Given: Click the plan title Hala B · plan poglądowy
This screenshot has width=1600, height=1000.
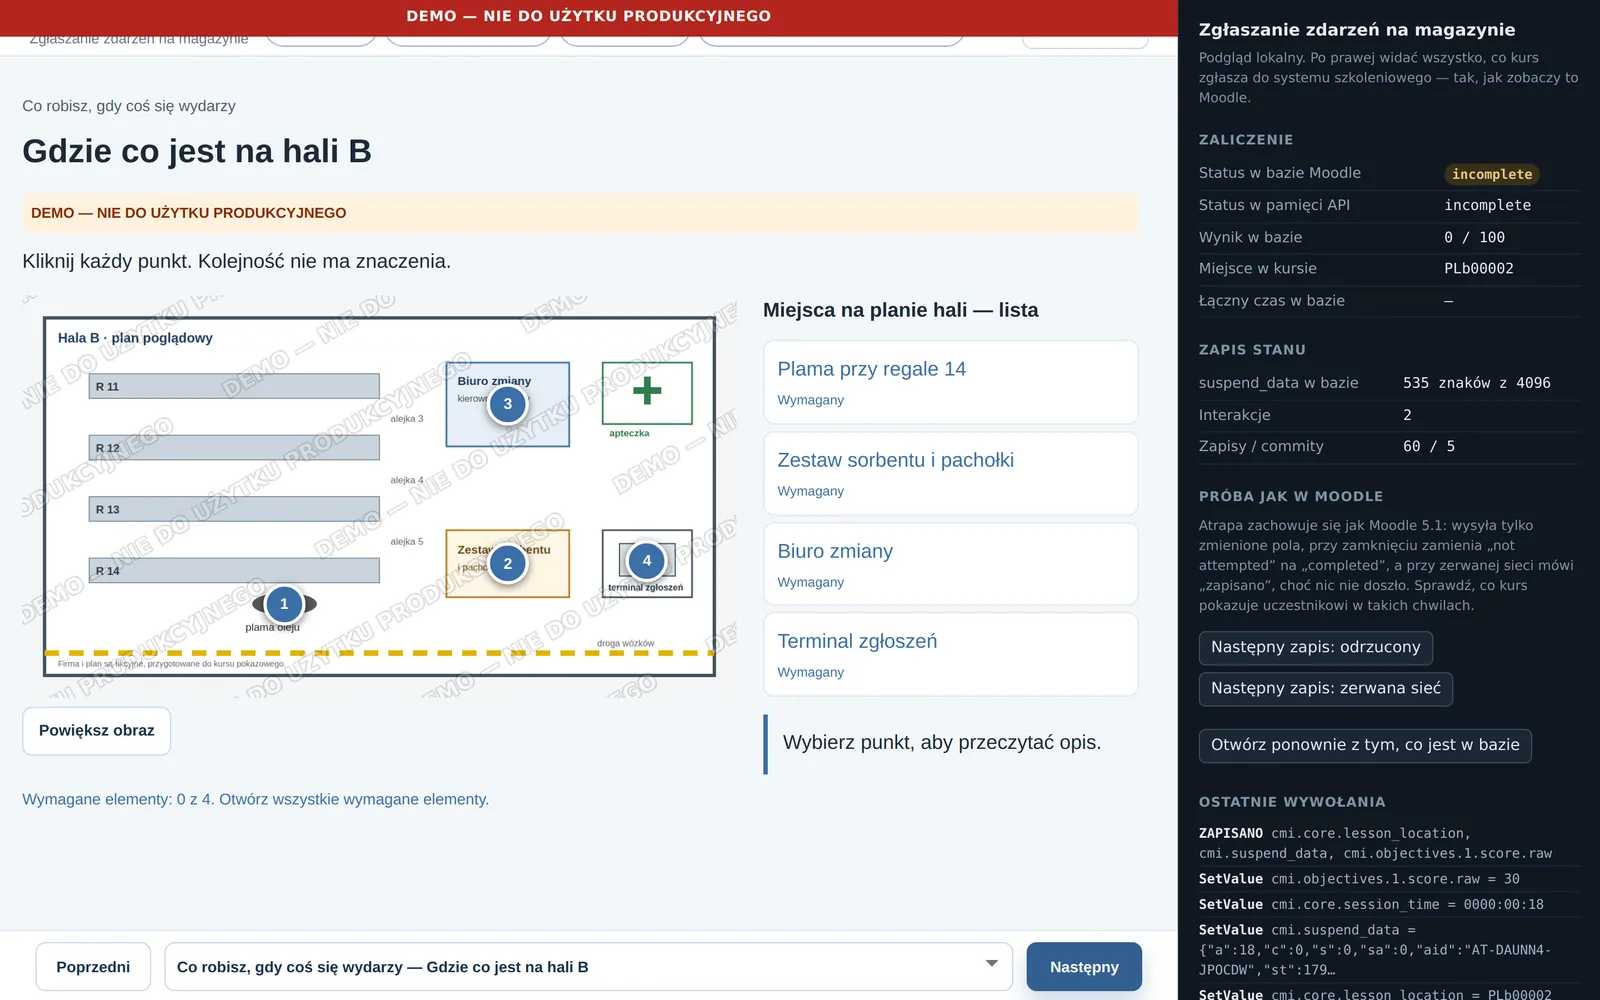Looking at the screenshot, I should (135, 338).
